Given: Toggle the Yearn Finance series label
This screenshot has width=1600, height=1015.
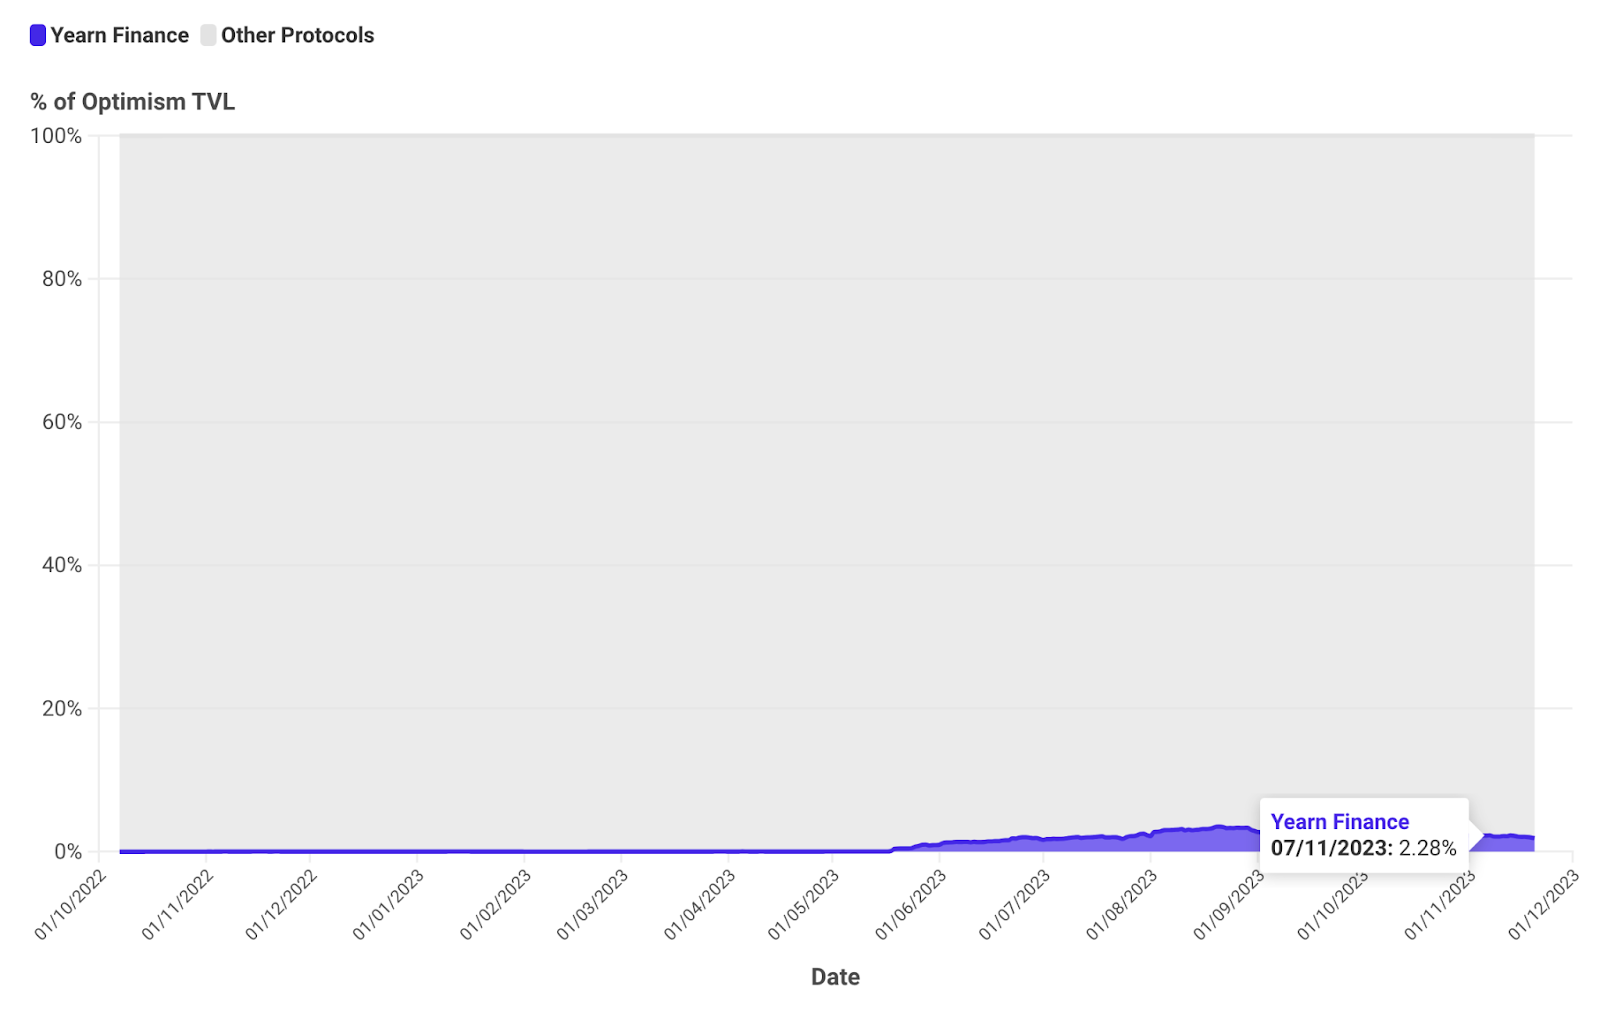Looking at the screenshot, I should 119,35.
